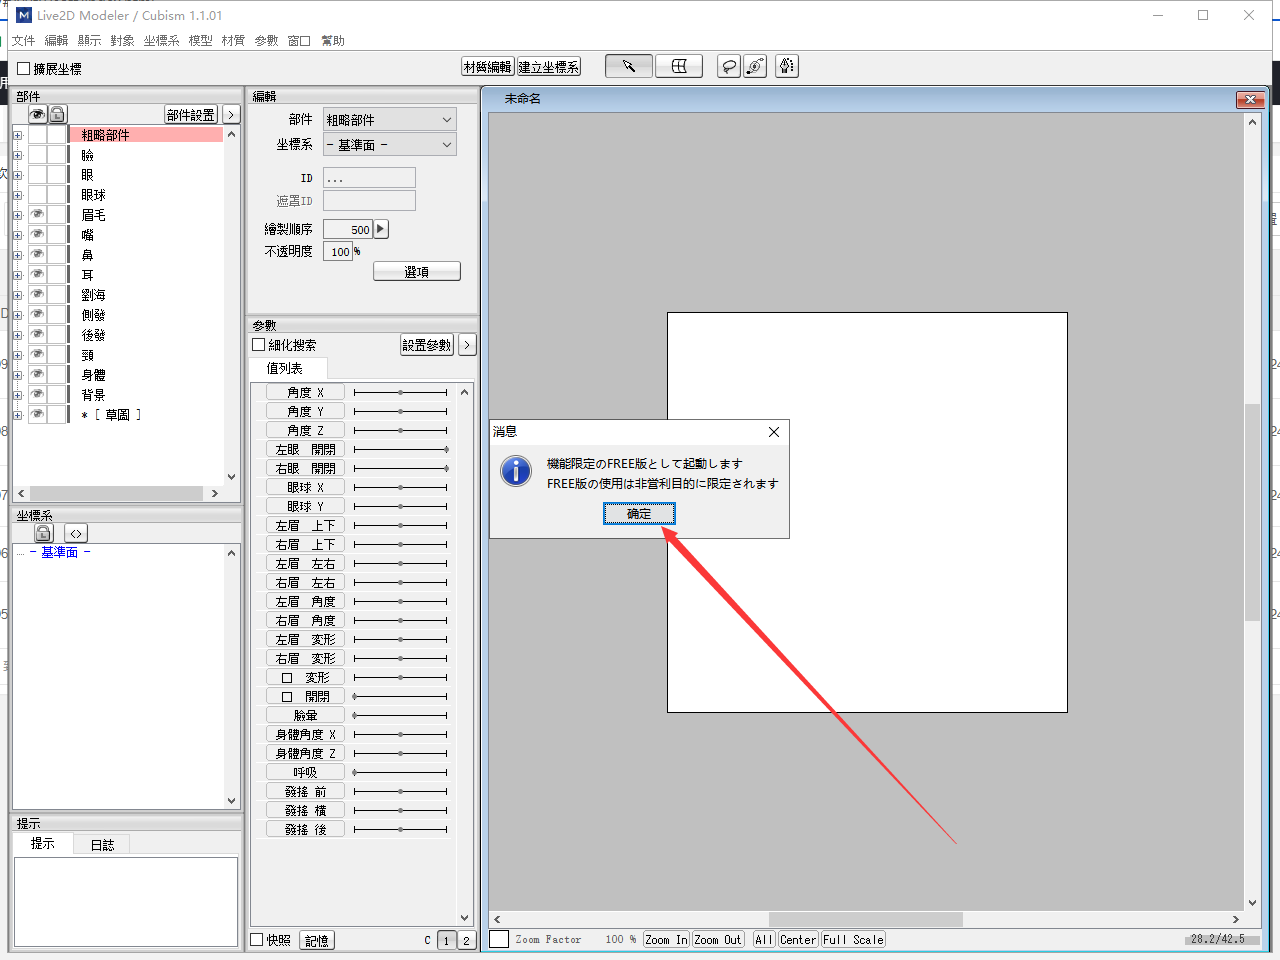Choose the lasso selection tool

(x=729, y=67)
